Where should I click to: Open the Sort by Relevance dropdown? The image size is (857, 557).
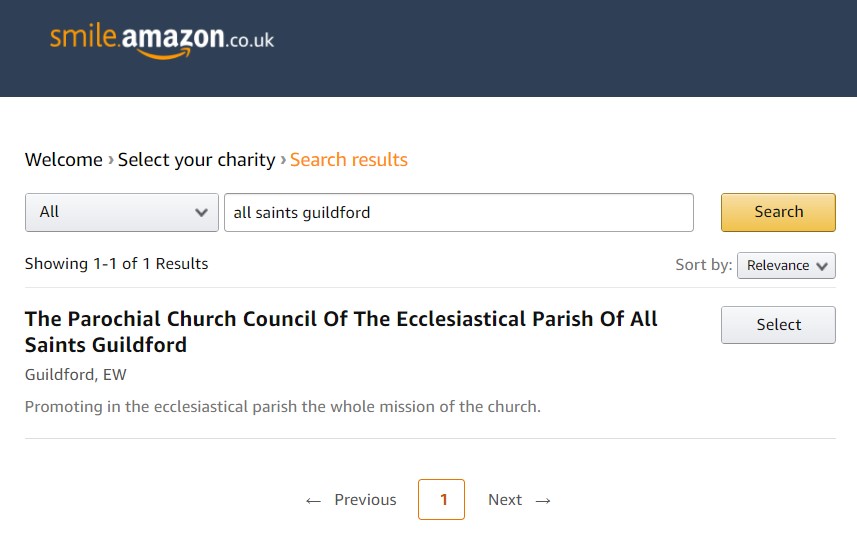click(786, 266)
